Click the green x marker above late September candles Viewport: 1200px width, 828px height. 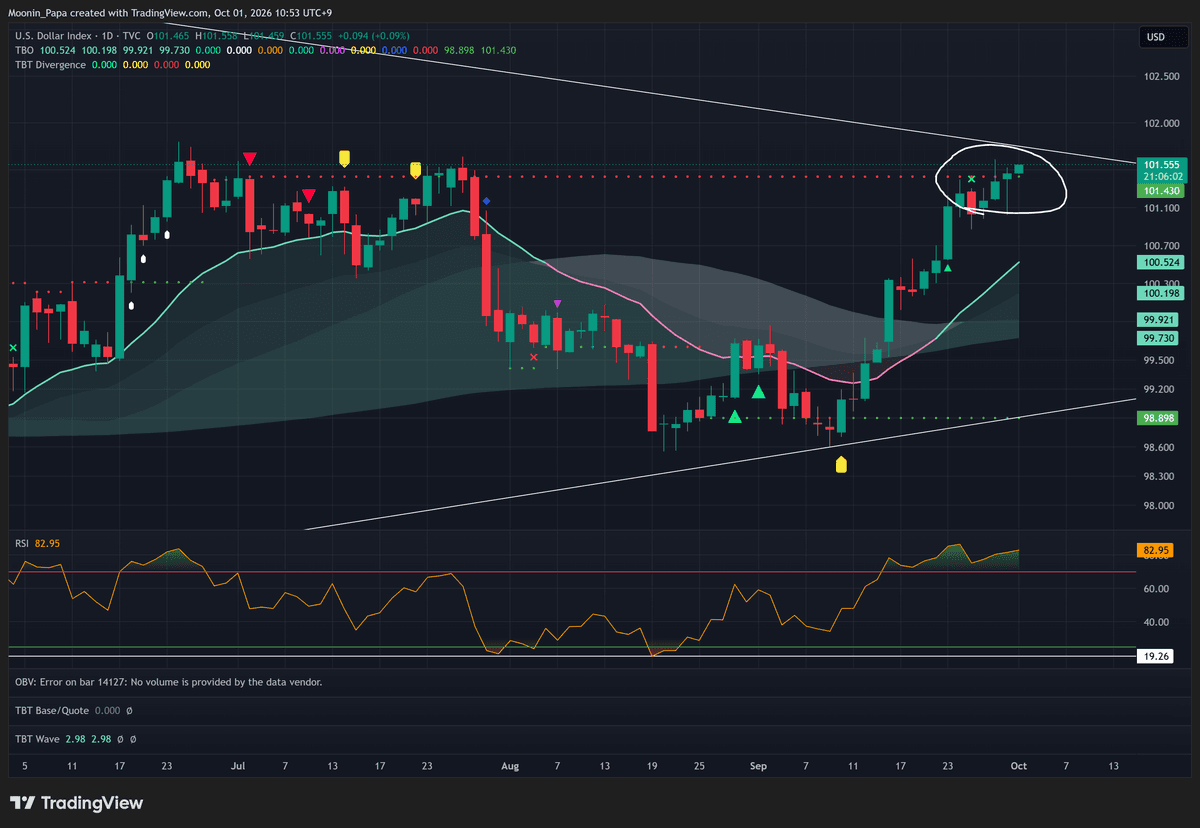971,179
